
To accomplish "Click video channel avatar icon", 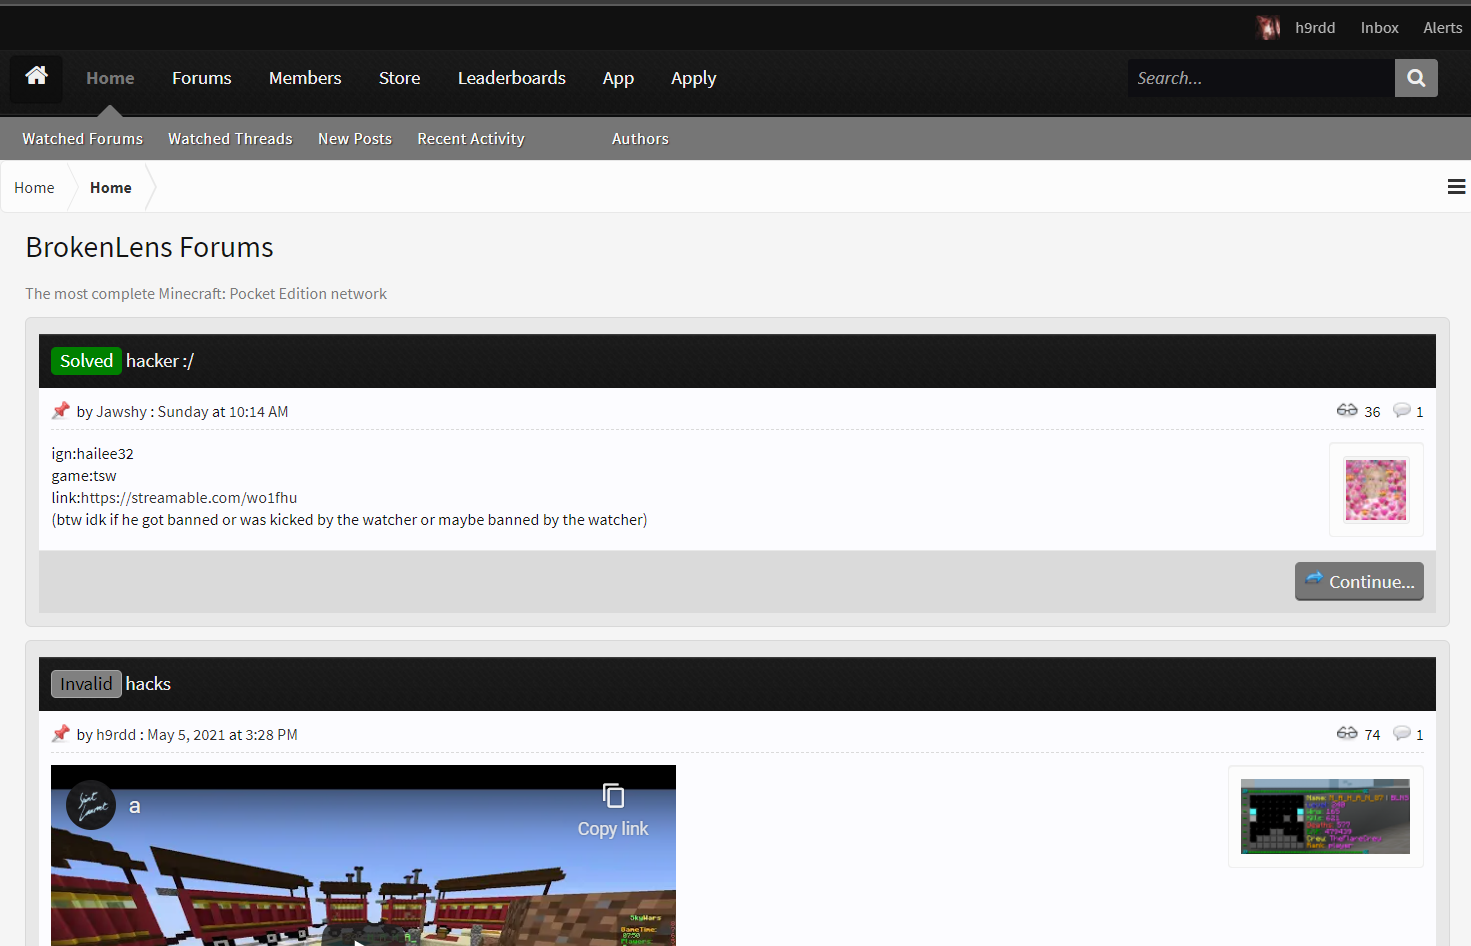I will (91, 805).
